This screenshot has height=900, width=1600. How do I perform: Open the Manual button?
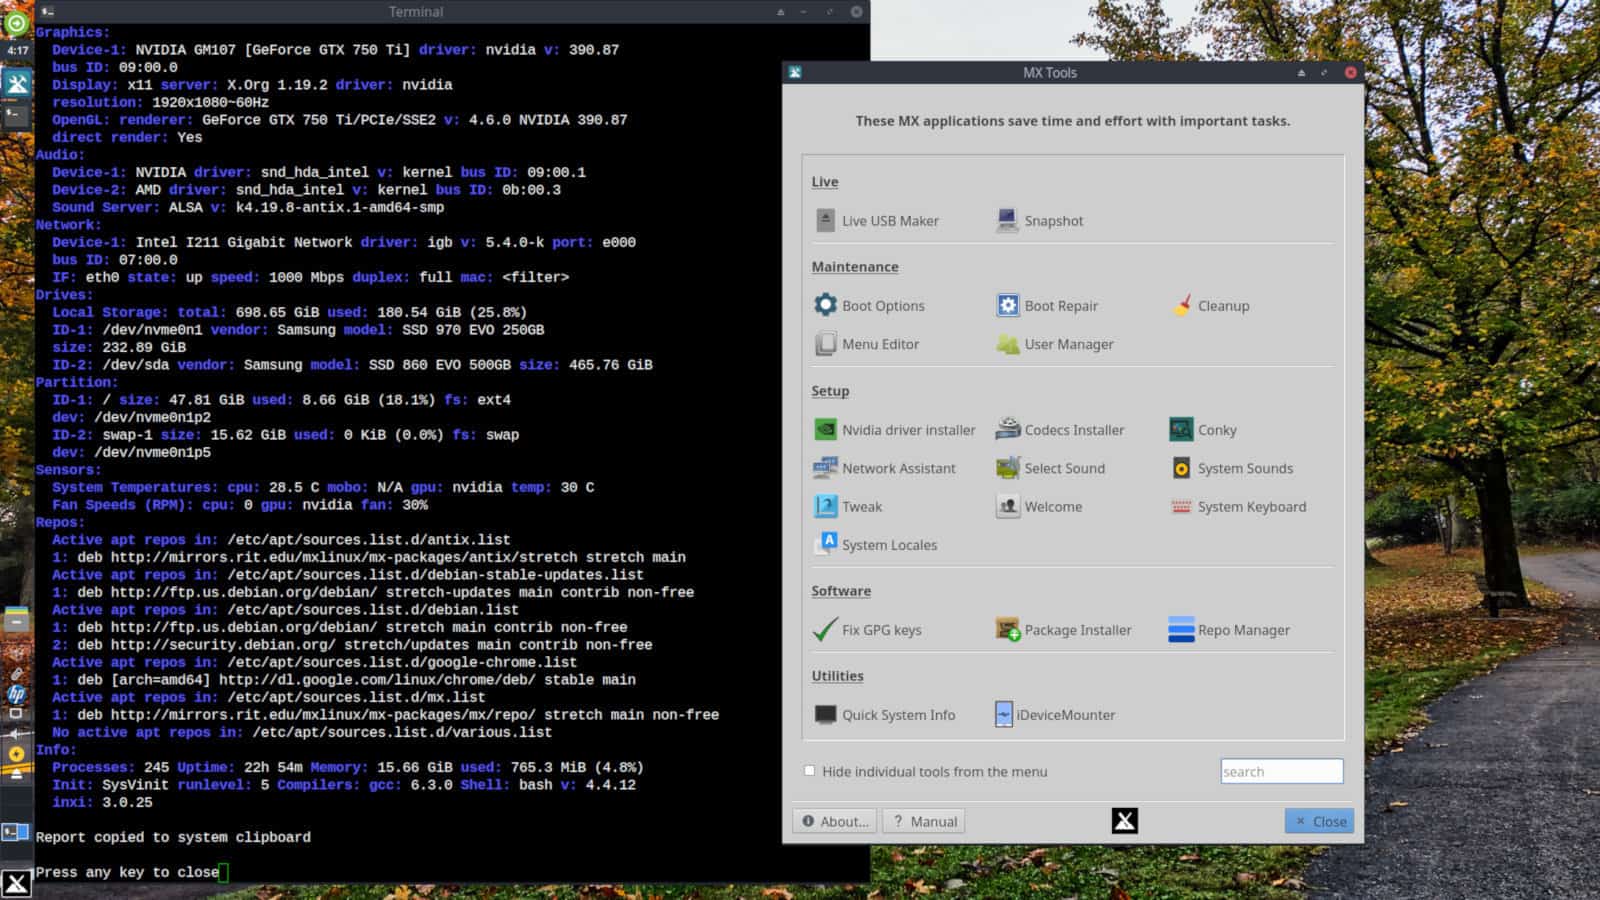(924, 821)
